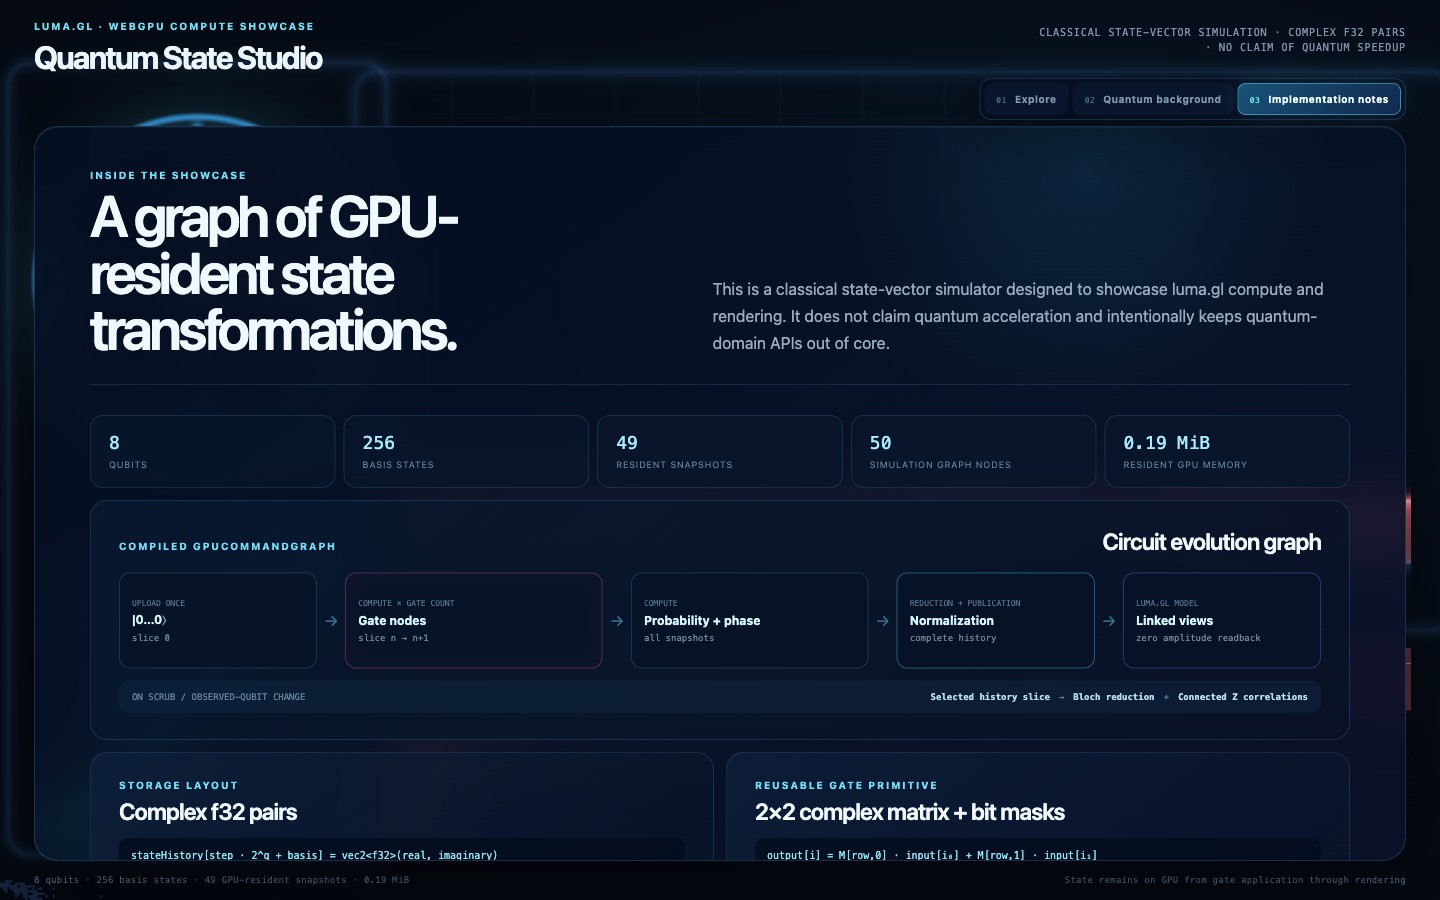
Task: Click the arrow after the Probability + phase card
Action: (x=883, y=621)
